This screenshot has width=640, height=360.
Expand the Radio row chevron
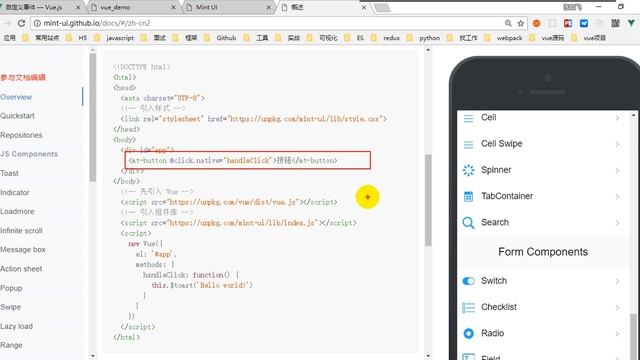coord(618,333)
